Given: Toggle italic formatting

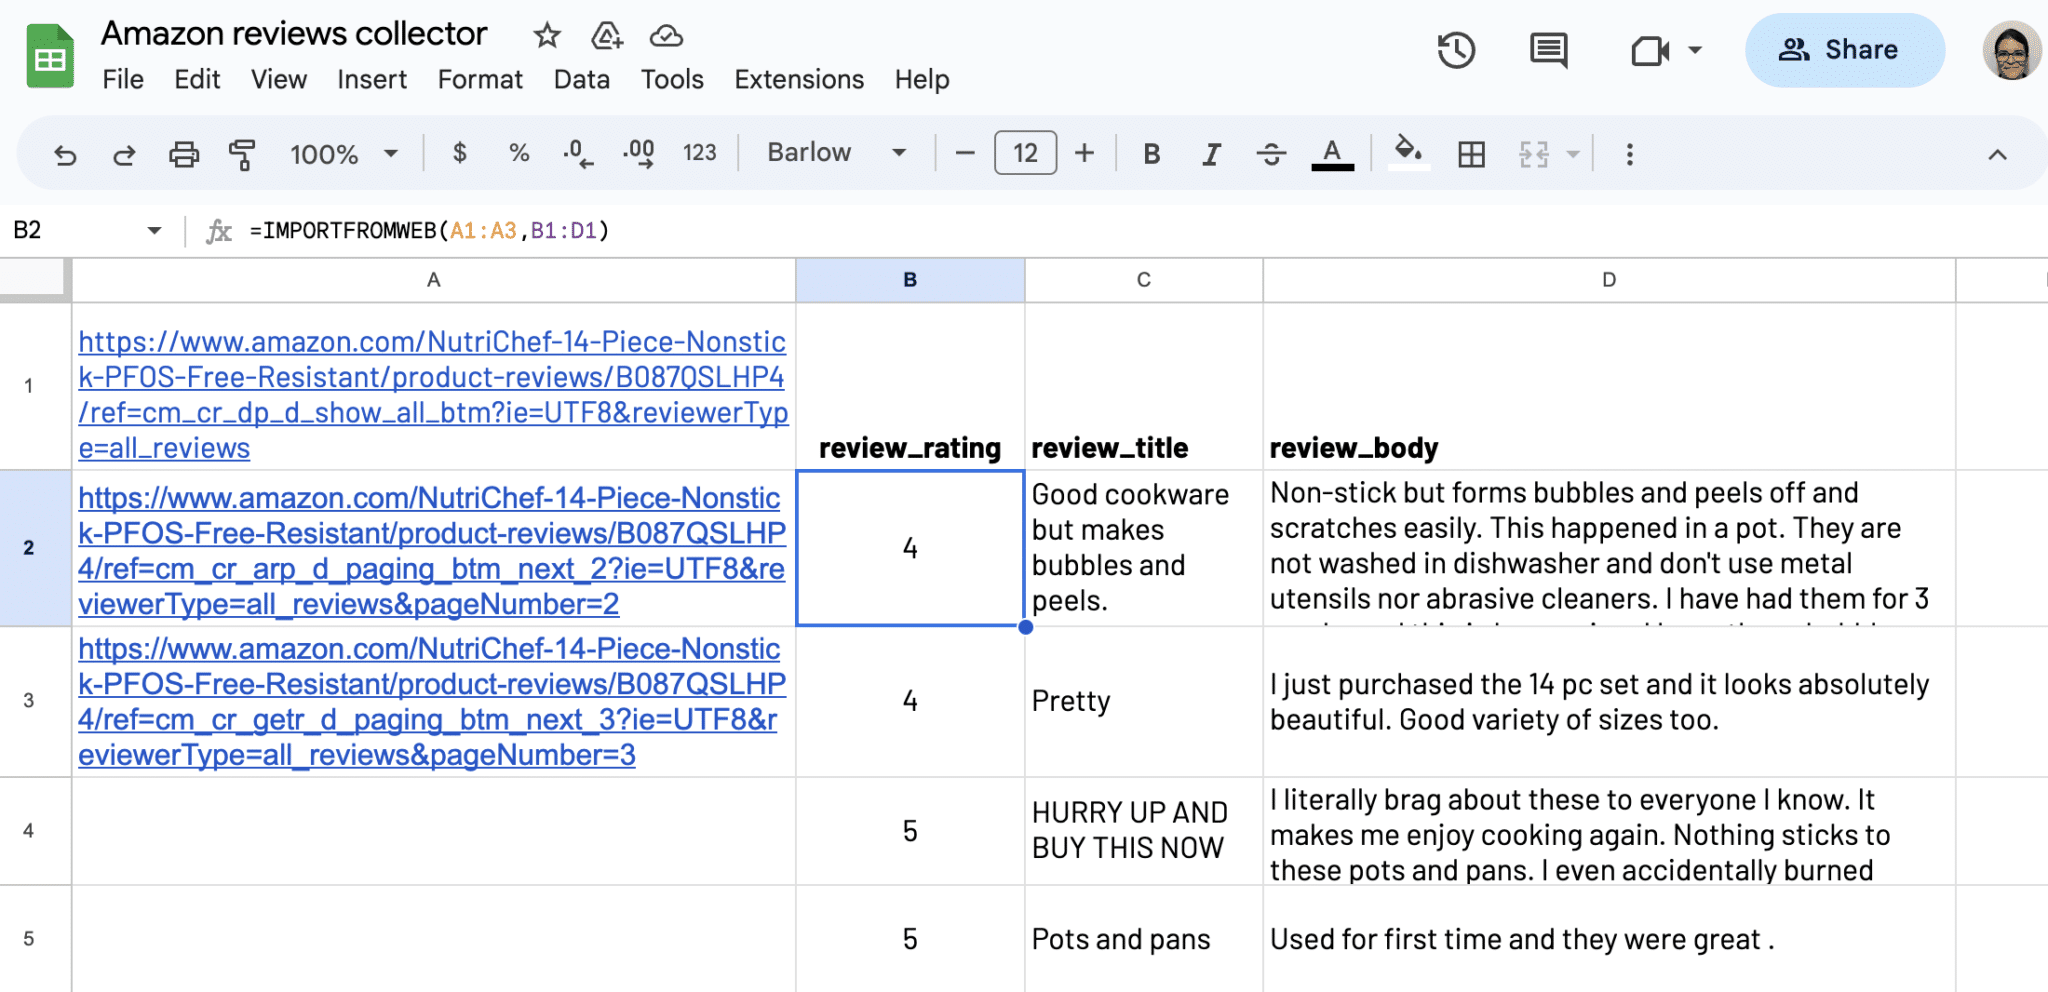Looking at the screenshot, I should (x=1211, y=153).
